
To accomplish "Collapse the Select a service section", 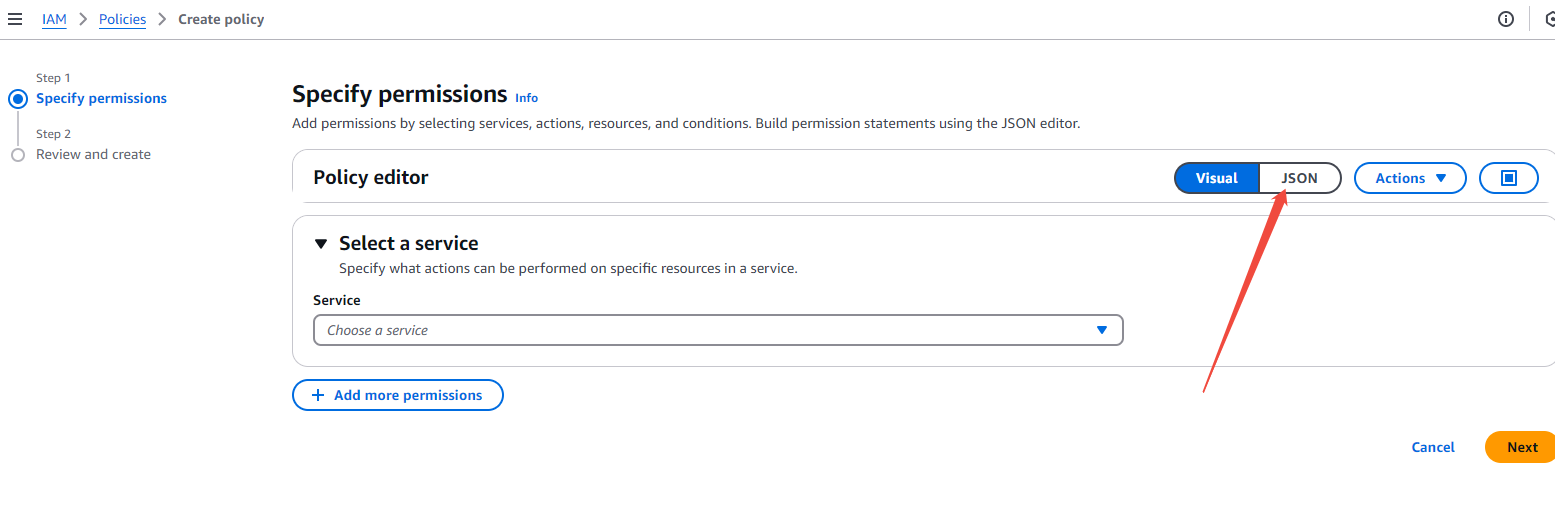I will coord(321,243).
